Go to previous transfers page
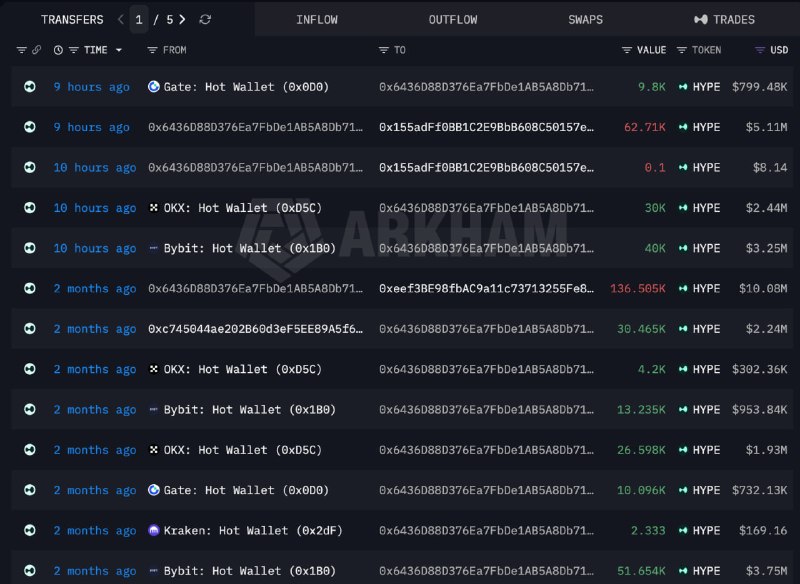The image size is (800, 584). pyautogui.click(x=121, y=19)
